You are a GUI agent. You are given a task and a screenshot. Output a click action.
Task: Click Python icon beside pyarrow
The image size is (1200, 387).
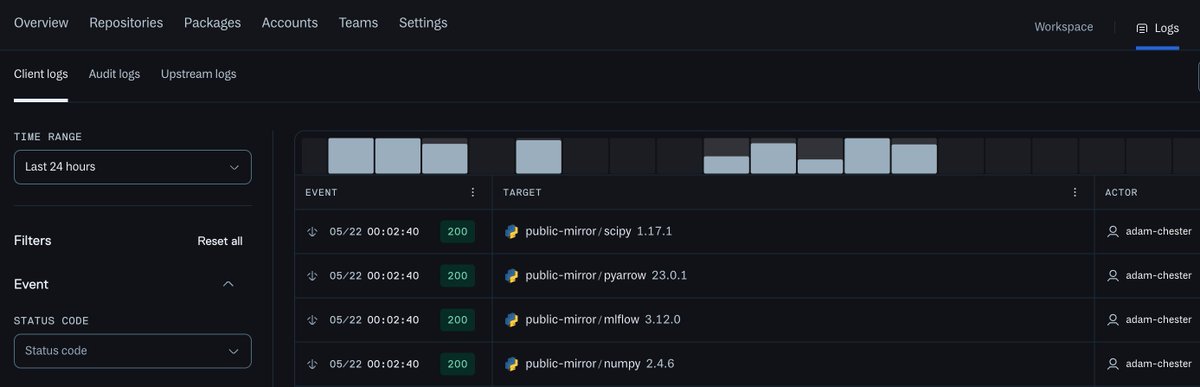click(512, 276)
